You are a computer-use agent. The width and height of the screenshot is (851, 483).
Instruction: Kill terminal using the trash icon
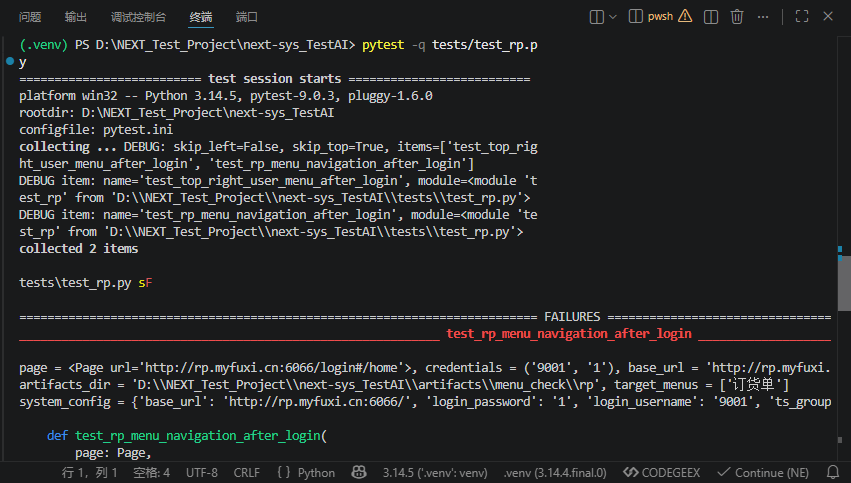736,17
